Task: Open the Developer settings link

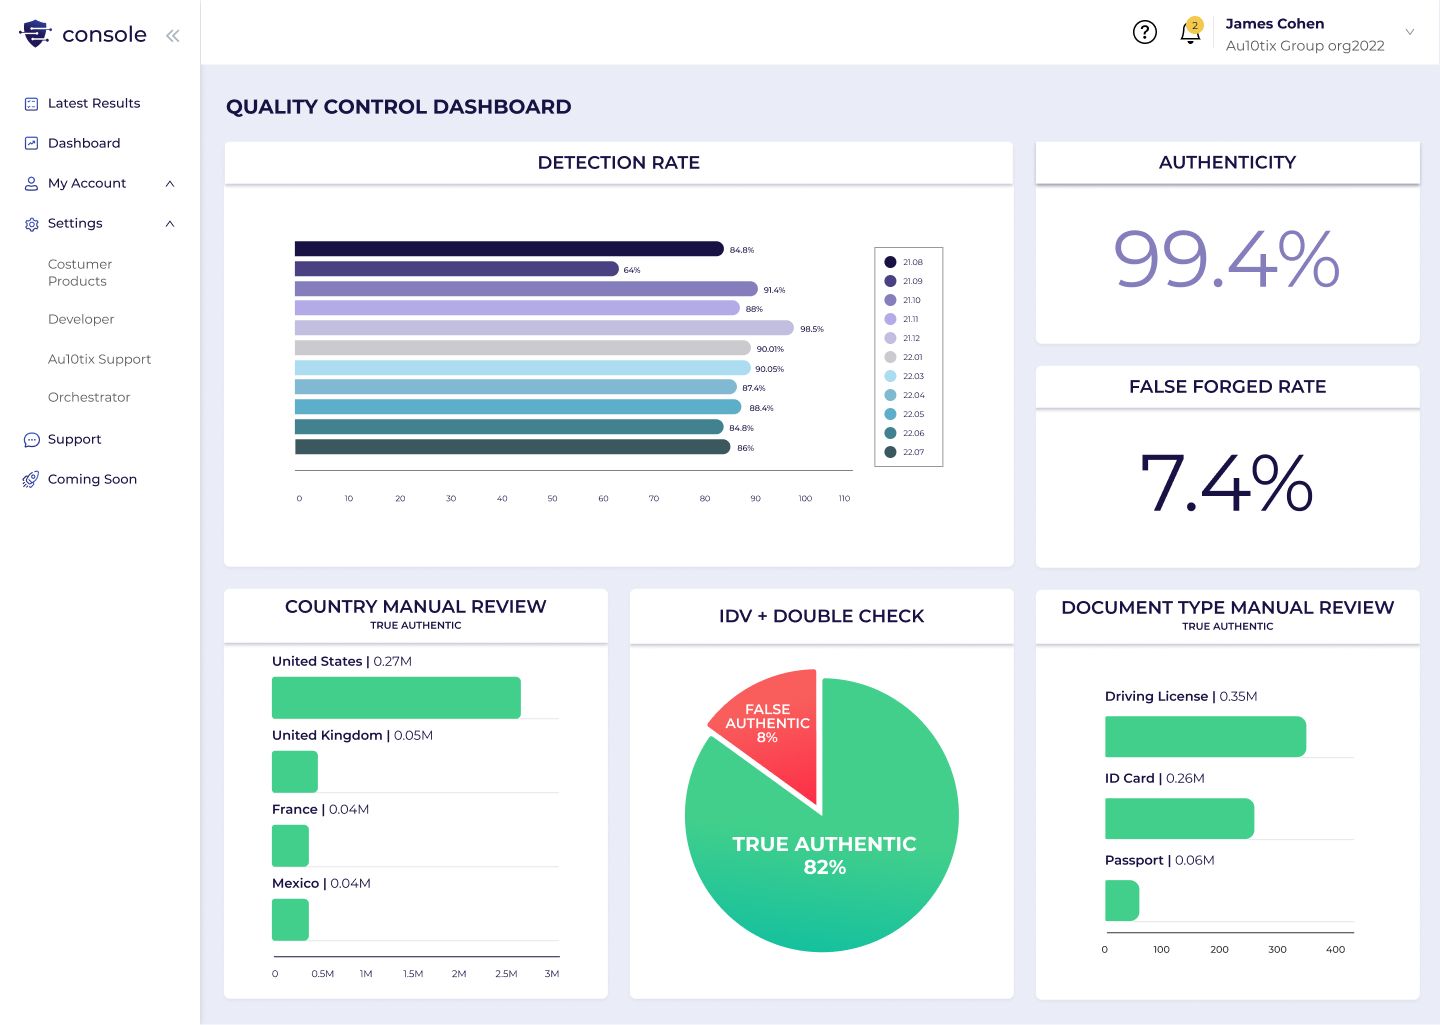Action: pyautogui.click(x=81, y=320)
